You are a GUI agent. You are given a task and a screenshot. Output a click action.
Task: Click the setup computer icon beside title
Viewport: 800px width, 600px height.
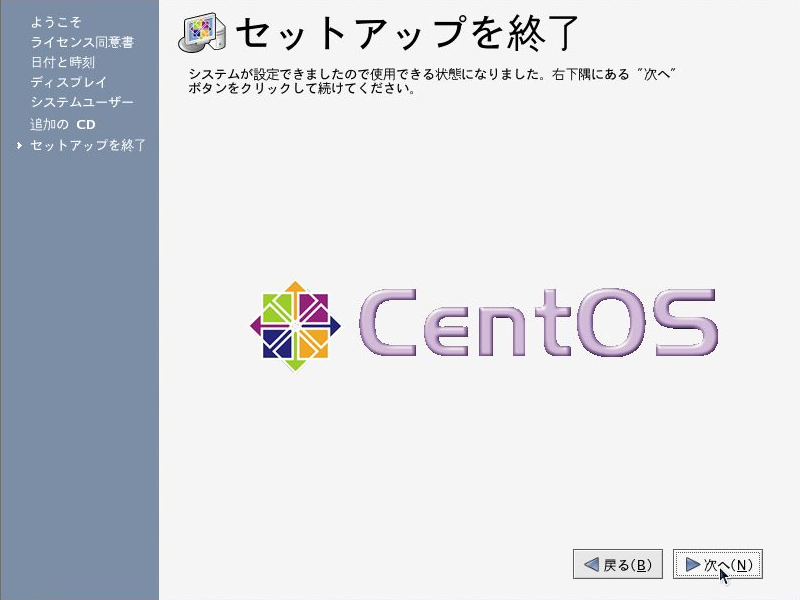click(202, 33)
